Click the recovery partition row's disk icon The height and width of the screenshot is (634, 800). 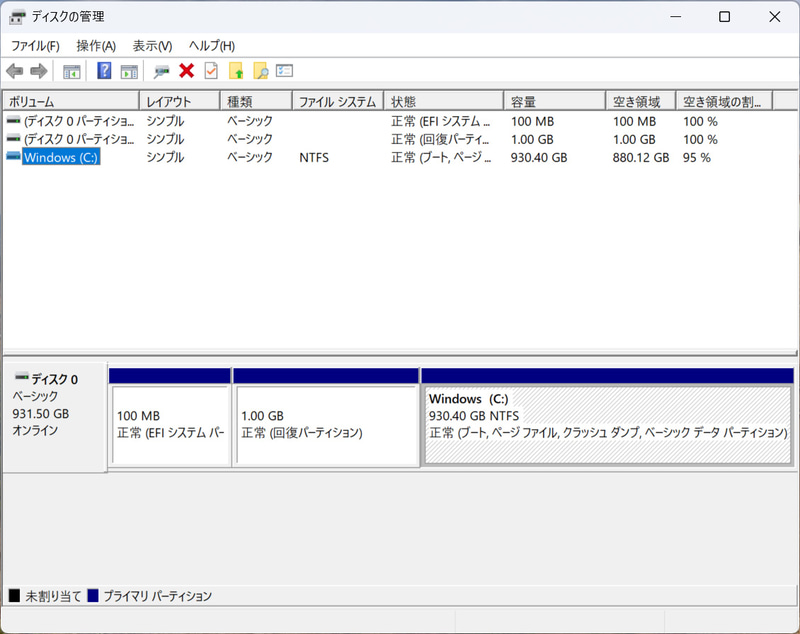pos(13,138)
